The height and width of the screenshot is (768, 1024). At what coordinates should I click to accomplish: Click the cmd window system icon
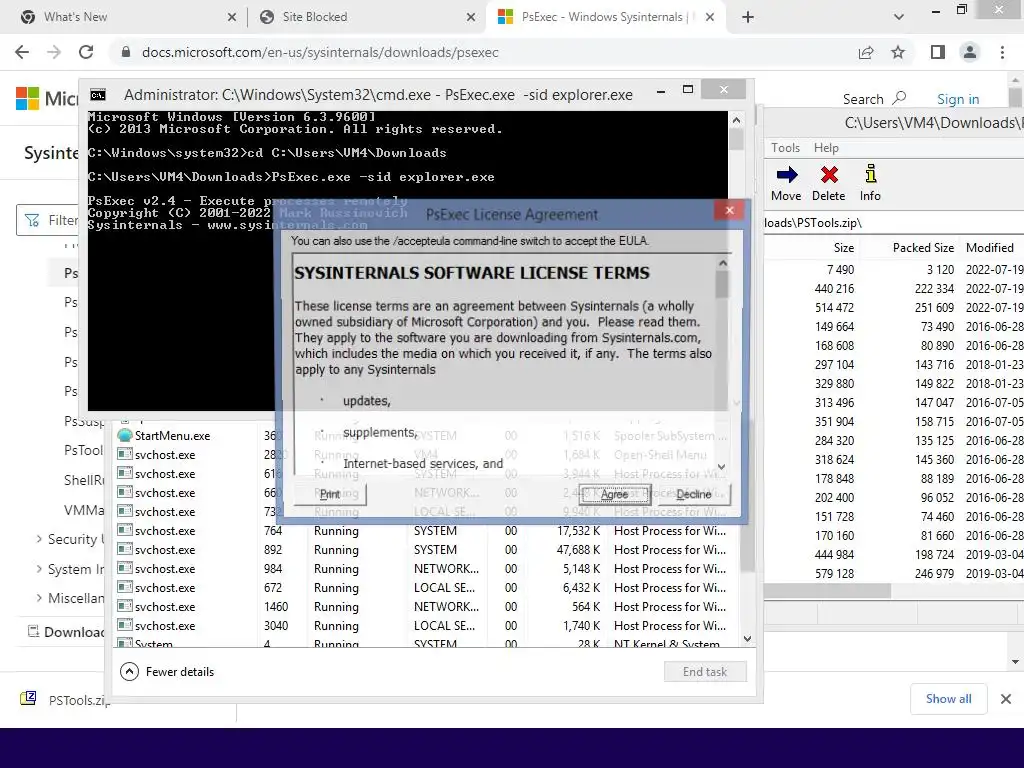(x=98, y=95)
